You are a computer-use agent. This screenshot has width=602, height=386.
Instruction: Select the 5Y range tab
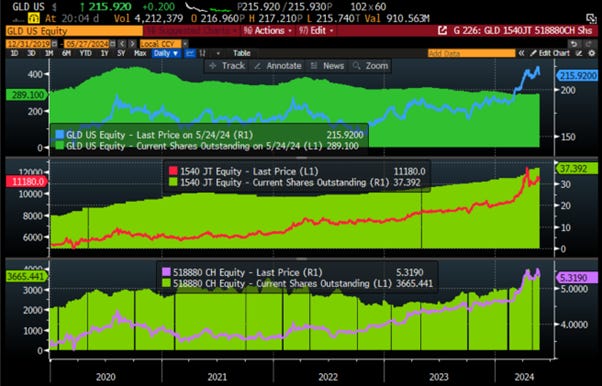(121, 53)
